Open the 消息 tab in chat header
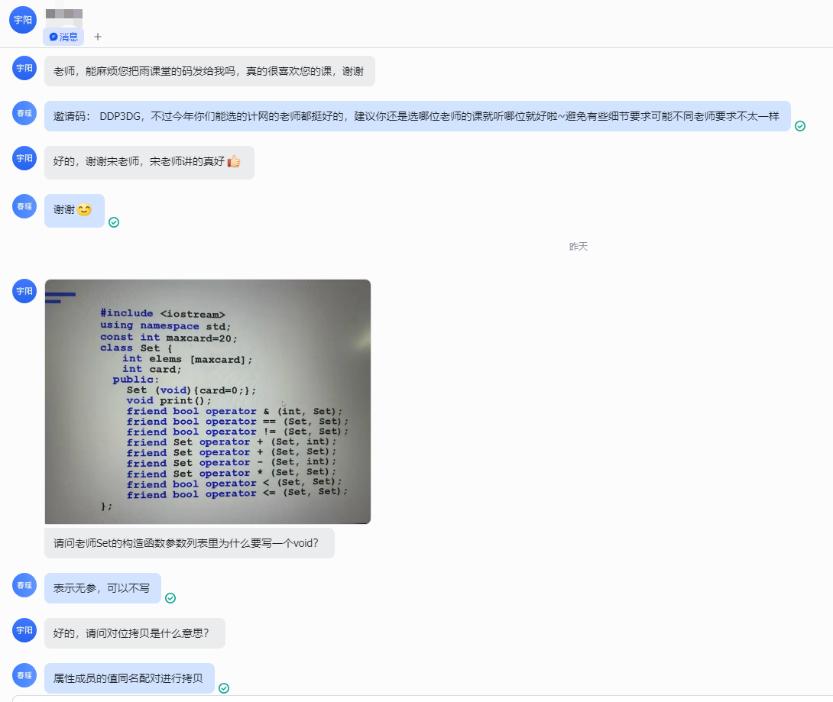This screenshot has width=833, height=702. pos(63,37)
